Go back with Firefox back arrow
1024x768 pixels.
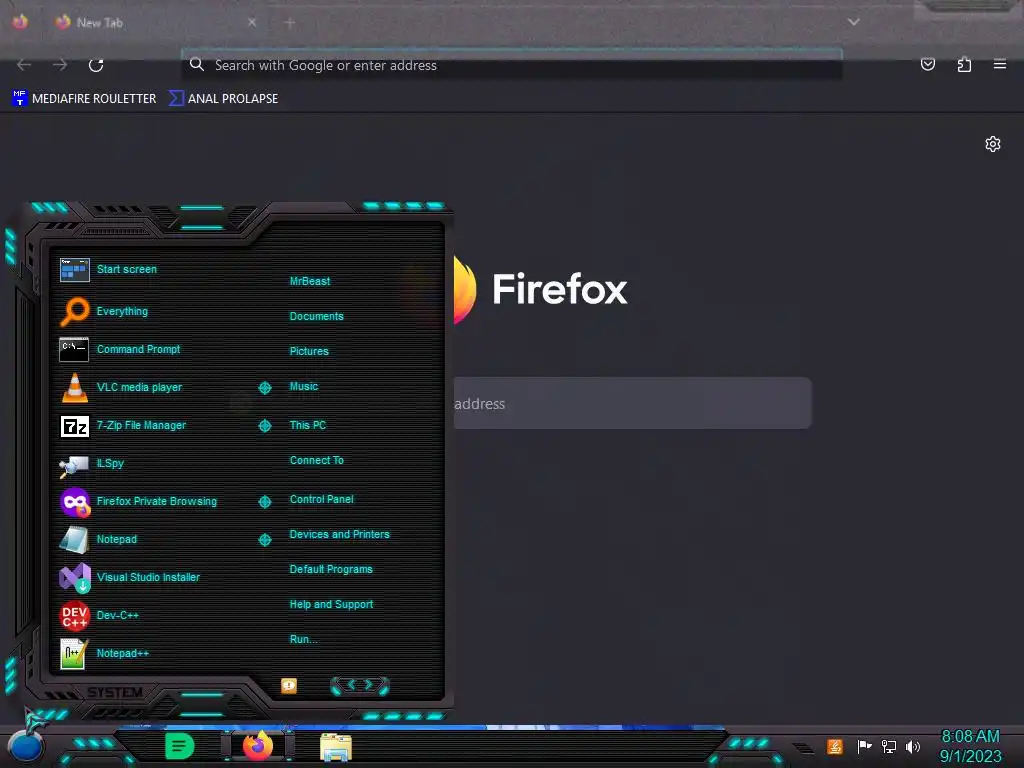tap(24, 65)
